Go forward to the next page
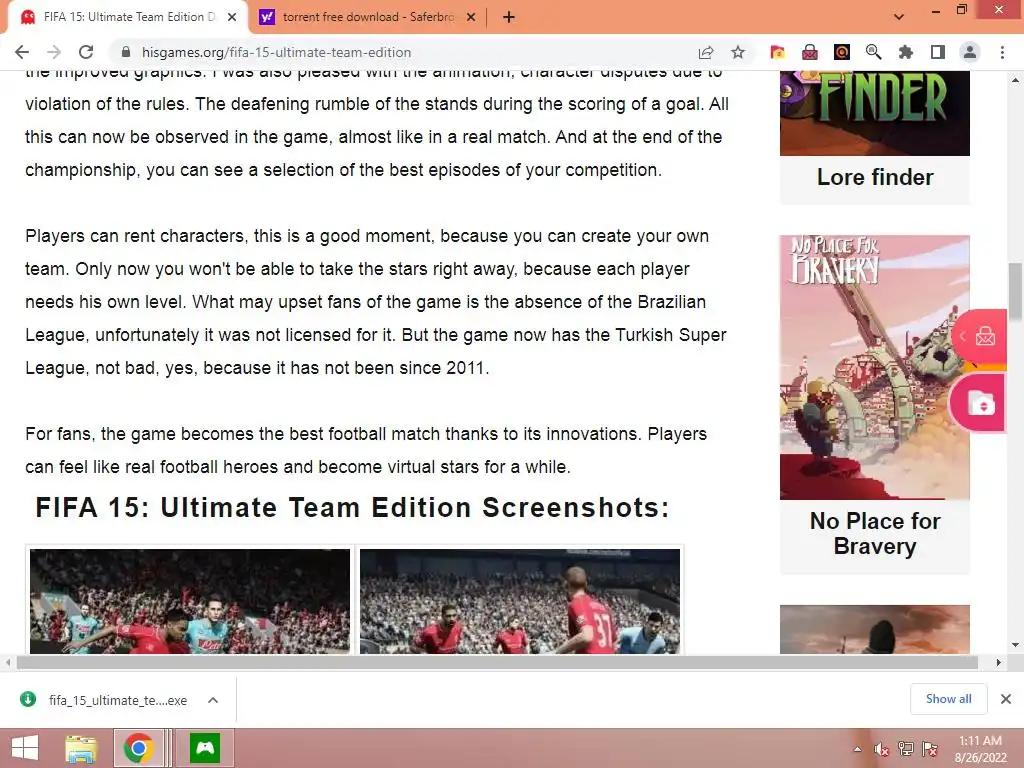 click(54, 52)
